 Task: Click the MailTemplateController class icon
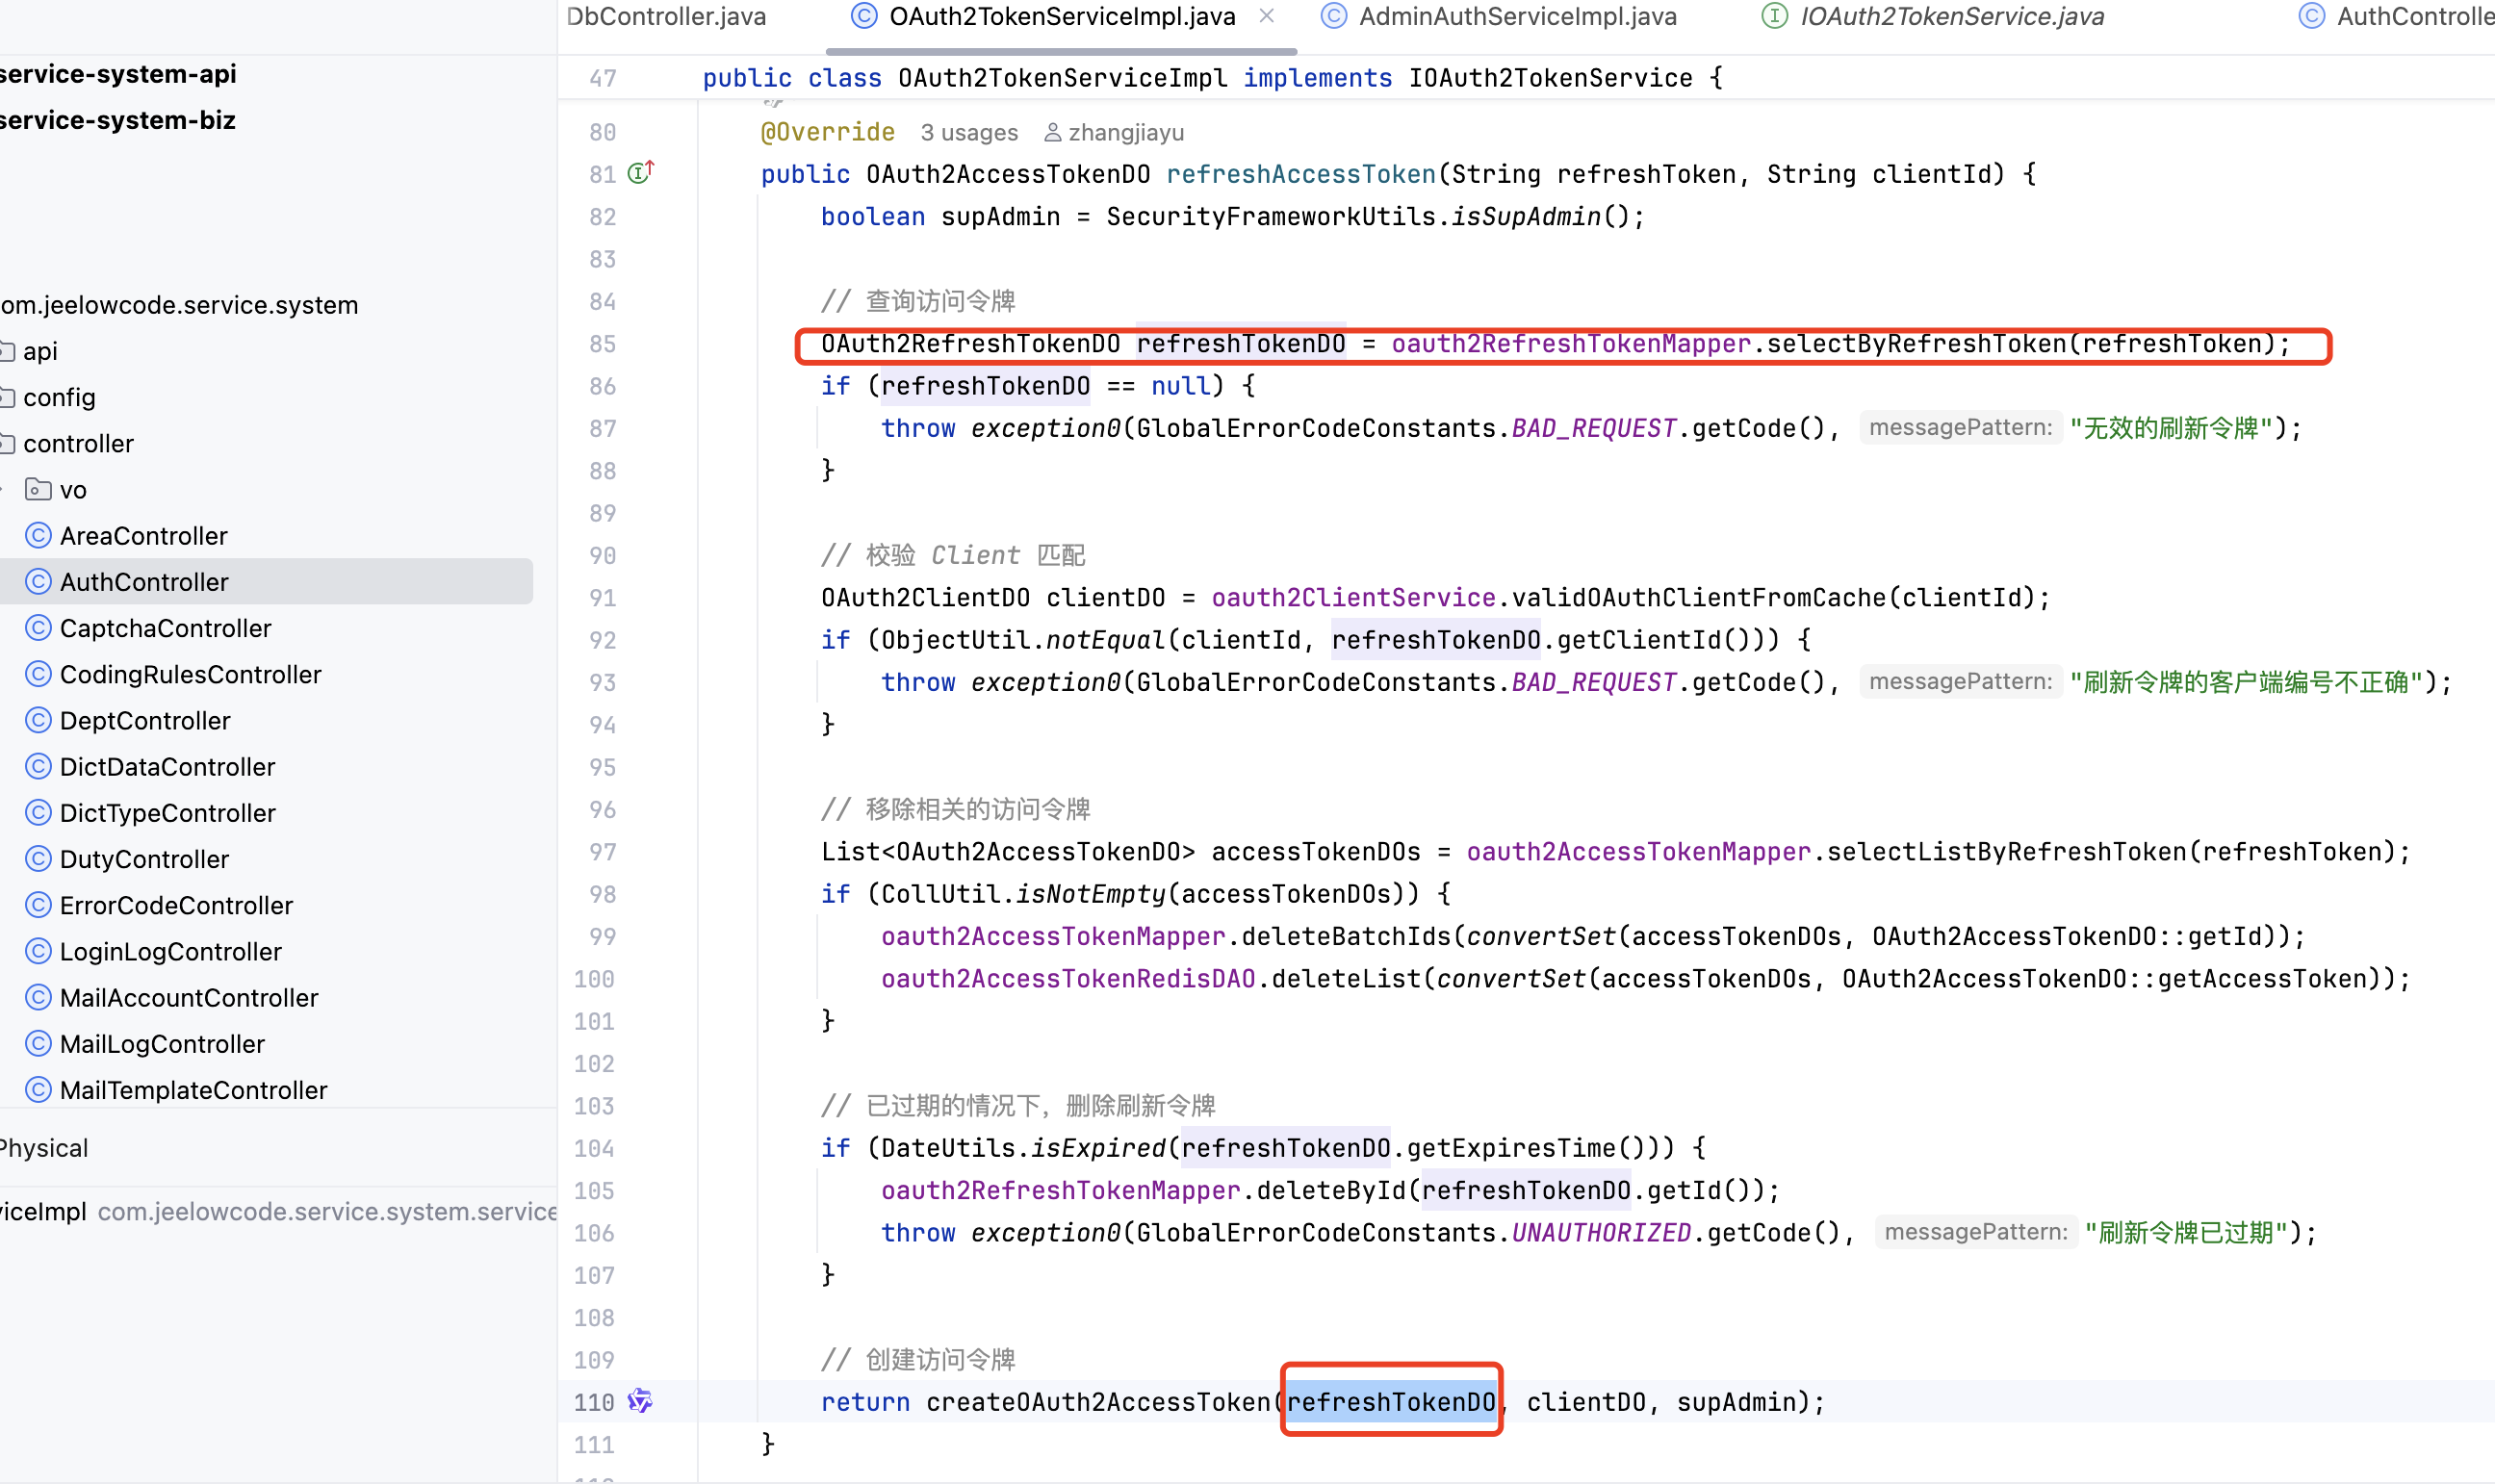click(38, 1089)
